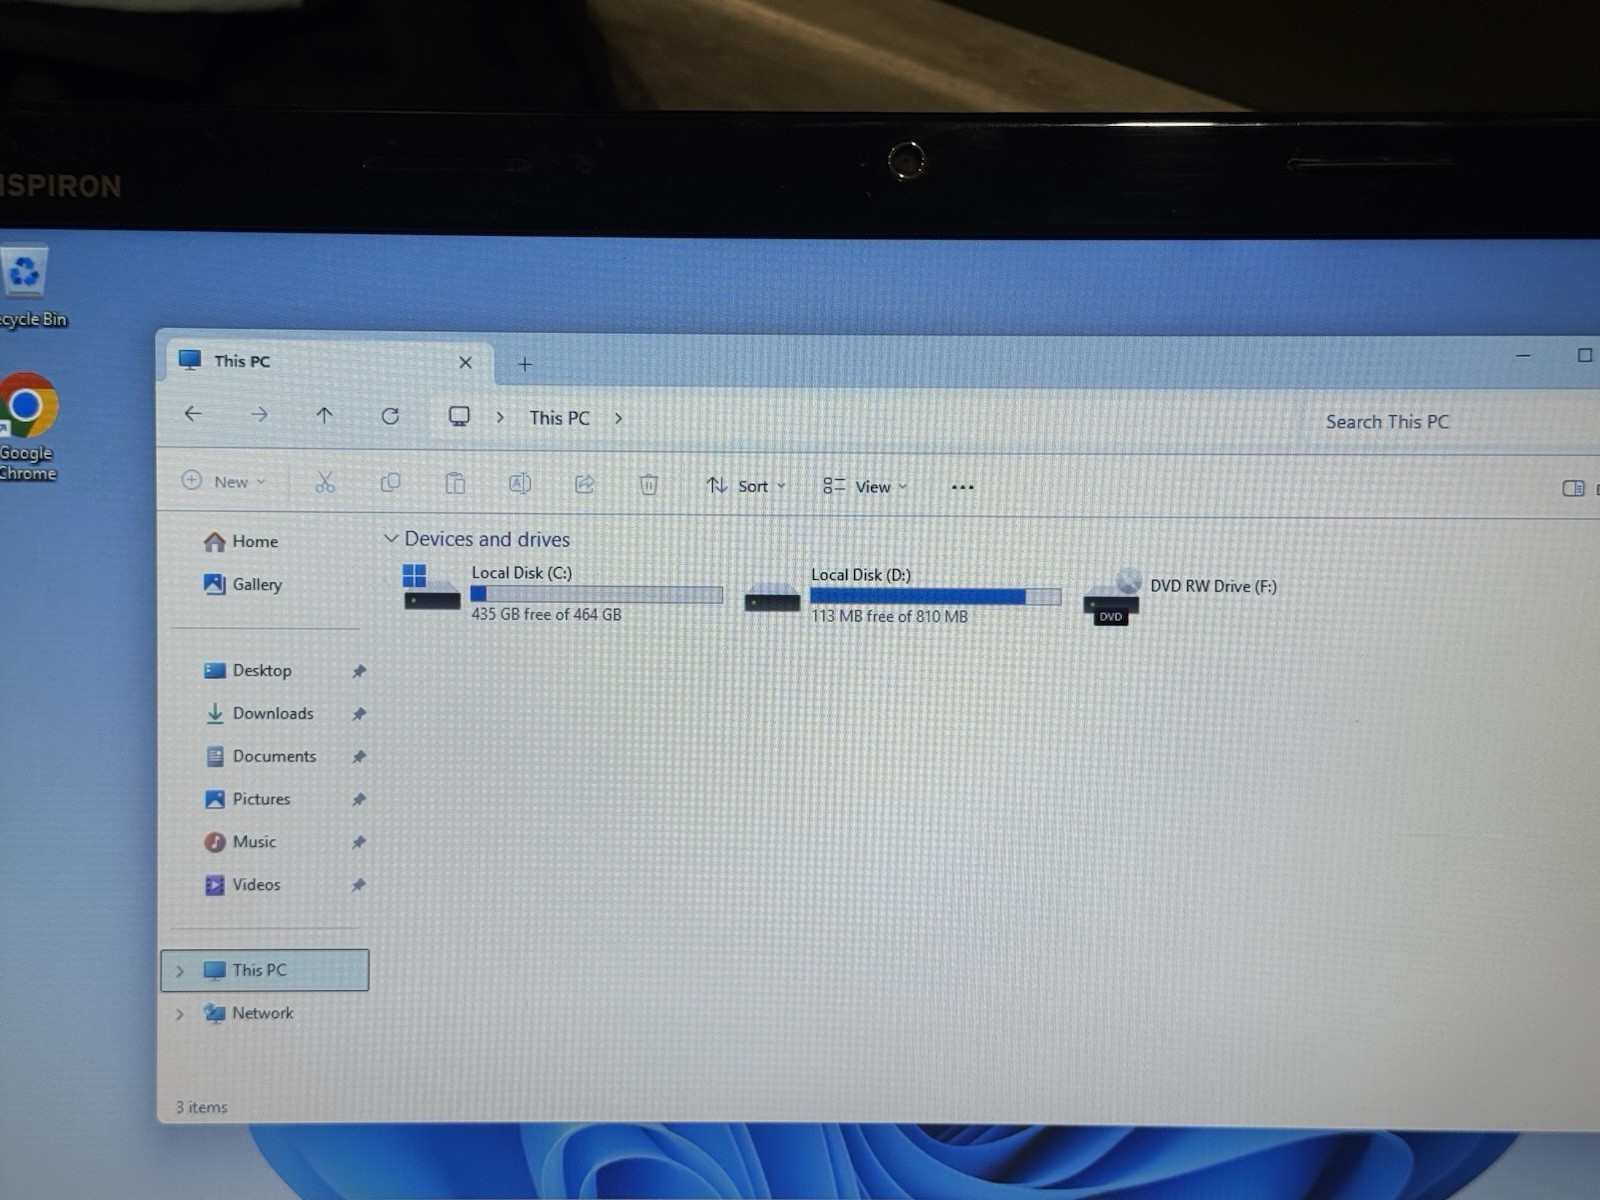
Task: Unpin Music using its pin icon
Action: pos(358,843)
